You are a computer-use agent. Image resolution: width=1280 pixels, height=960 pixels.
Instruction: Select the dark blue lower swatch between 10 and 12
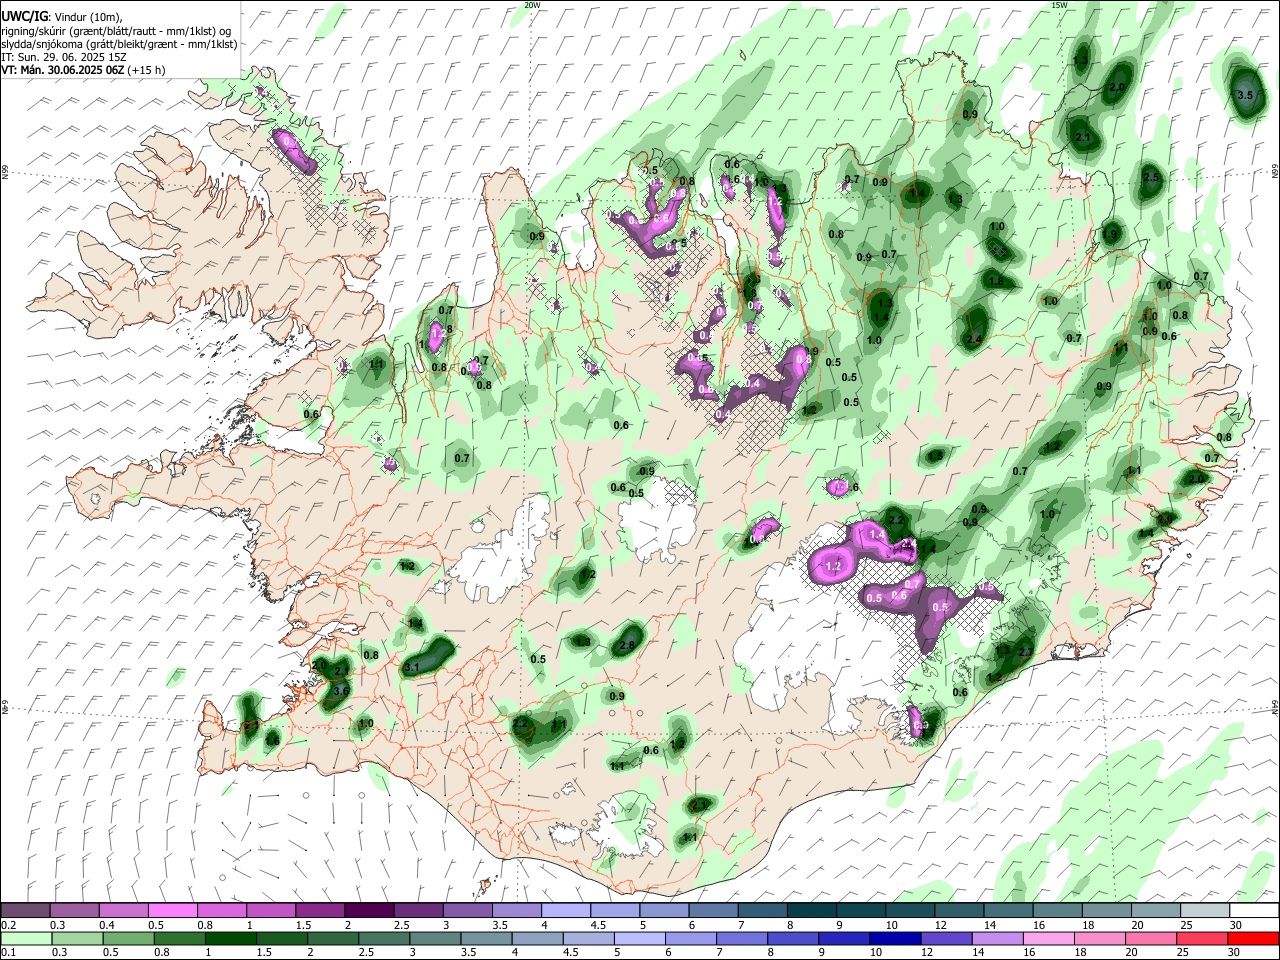tap(894, 939)
